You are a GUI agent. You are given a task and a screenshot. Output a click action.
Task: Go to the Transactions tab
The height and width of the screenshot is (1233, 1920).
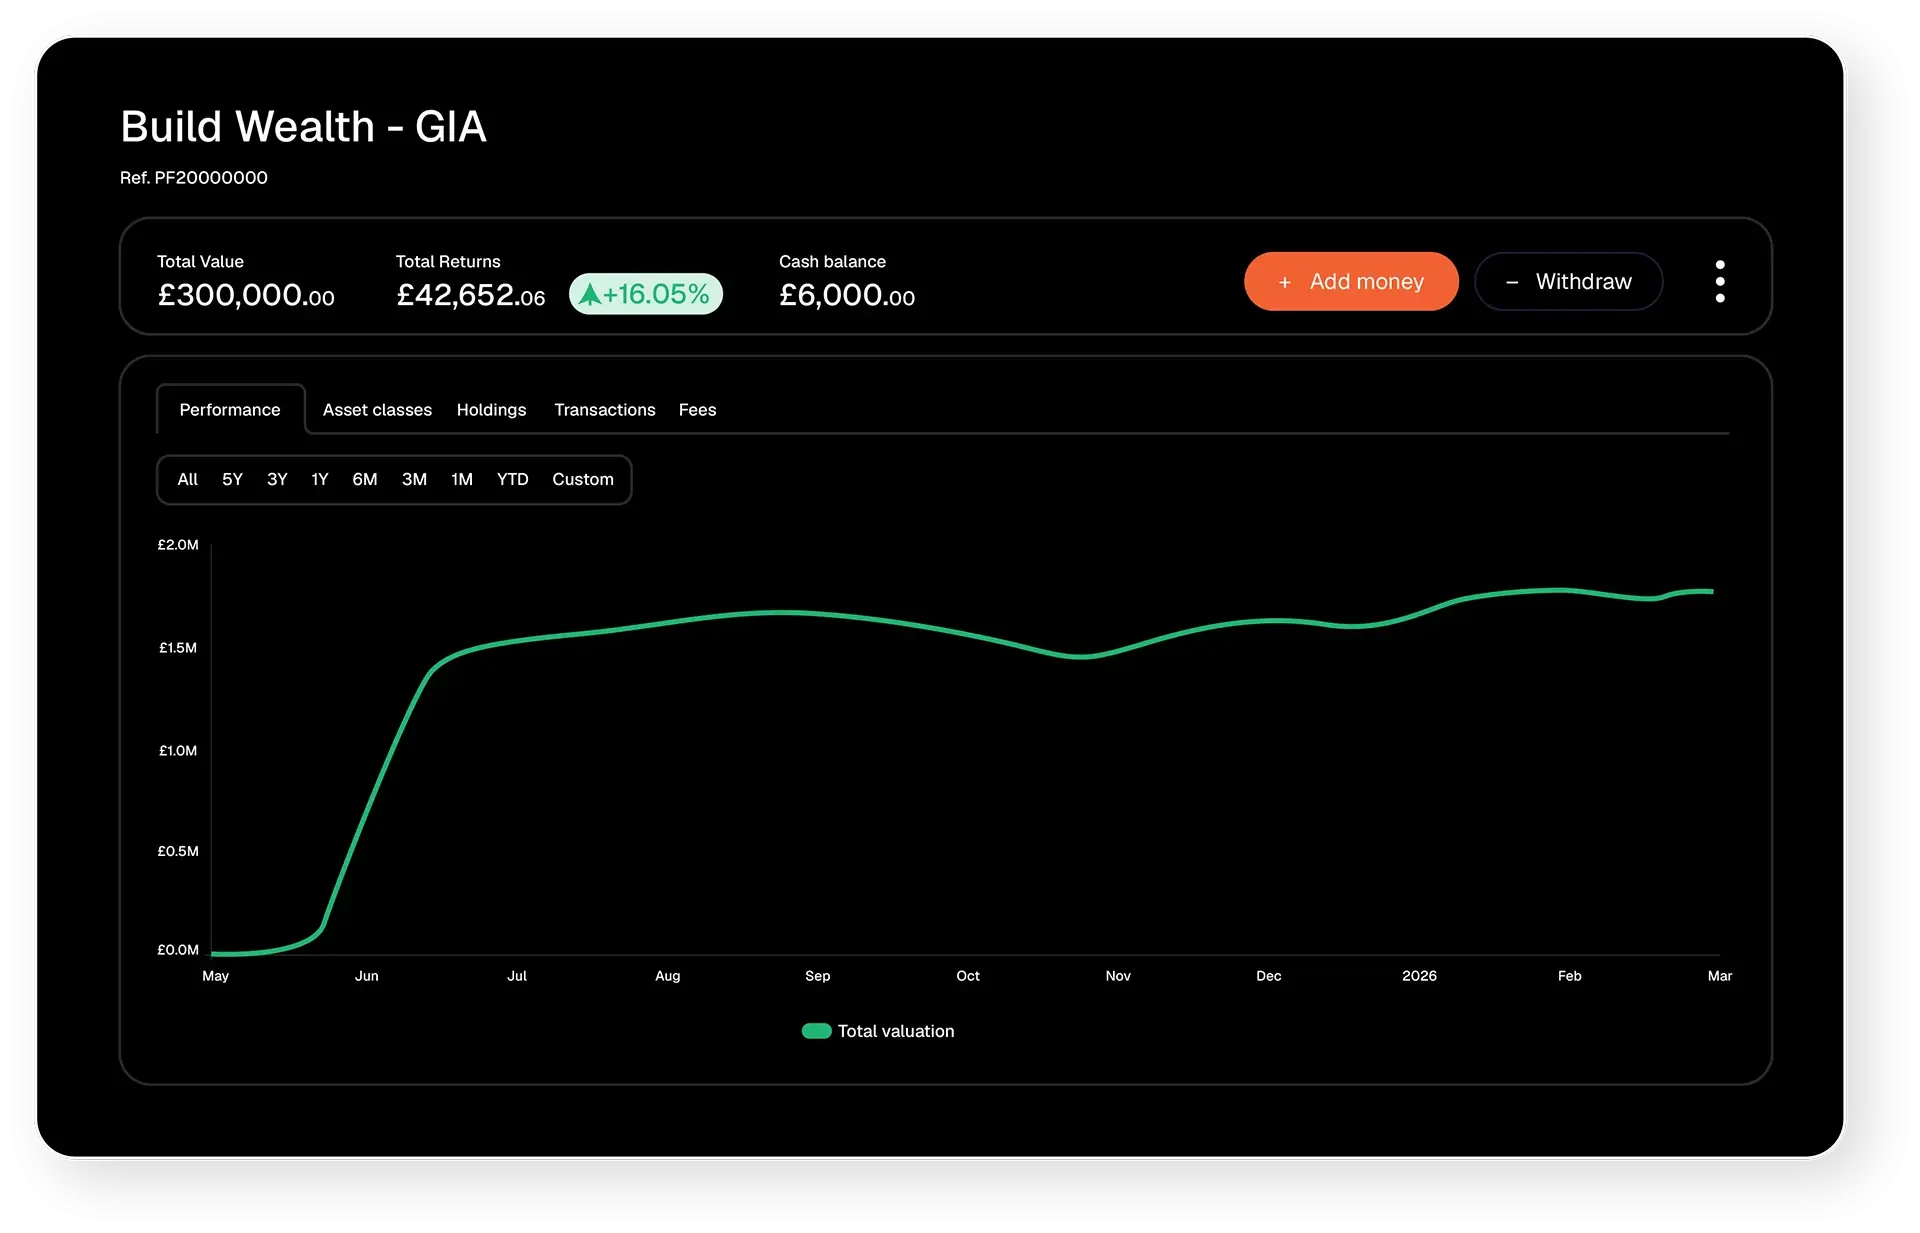(x=604, y=409)
